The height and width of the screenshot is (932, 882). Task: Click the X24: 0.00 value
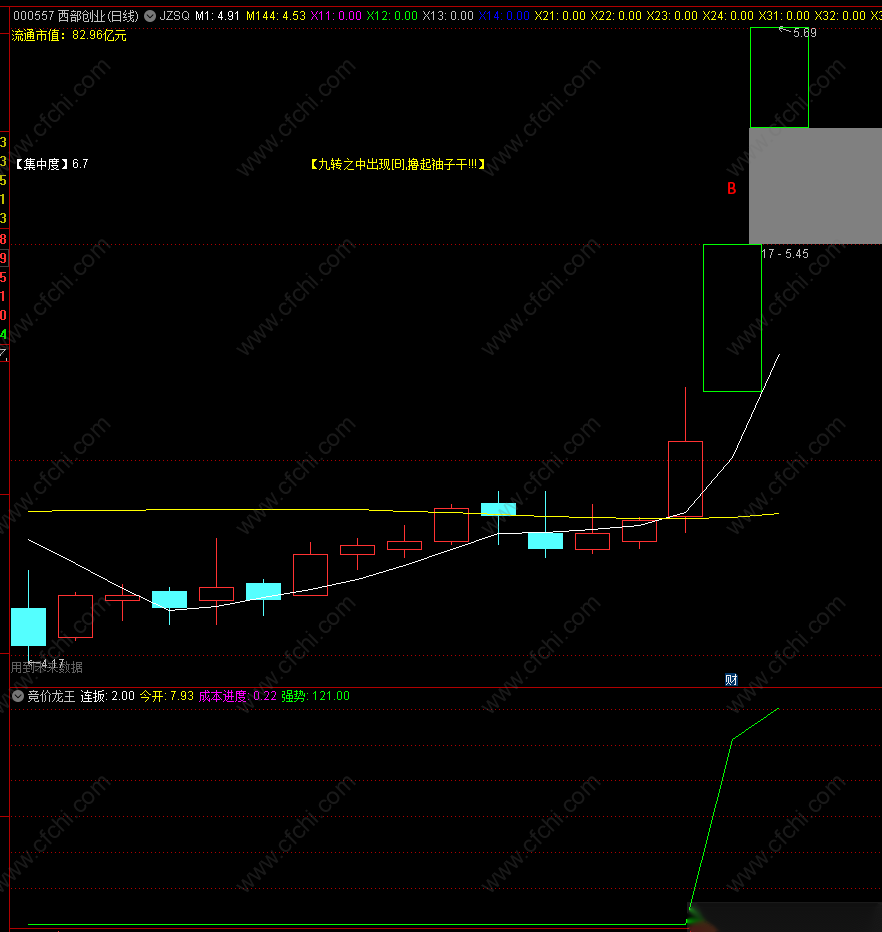click(x=728, y=16)
